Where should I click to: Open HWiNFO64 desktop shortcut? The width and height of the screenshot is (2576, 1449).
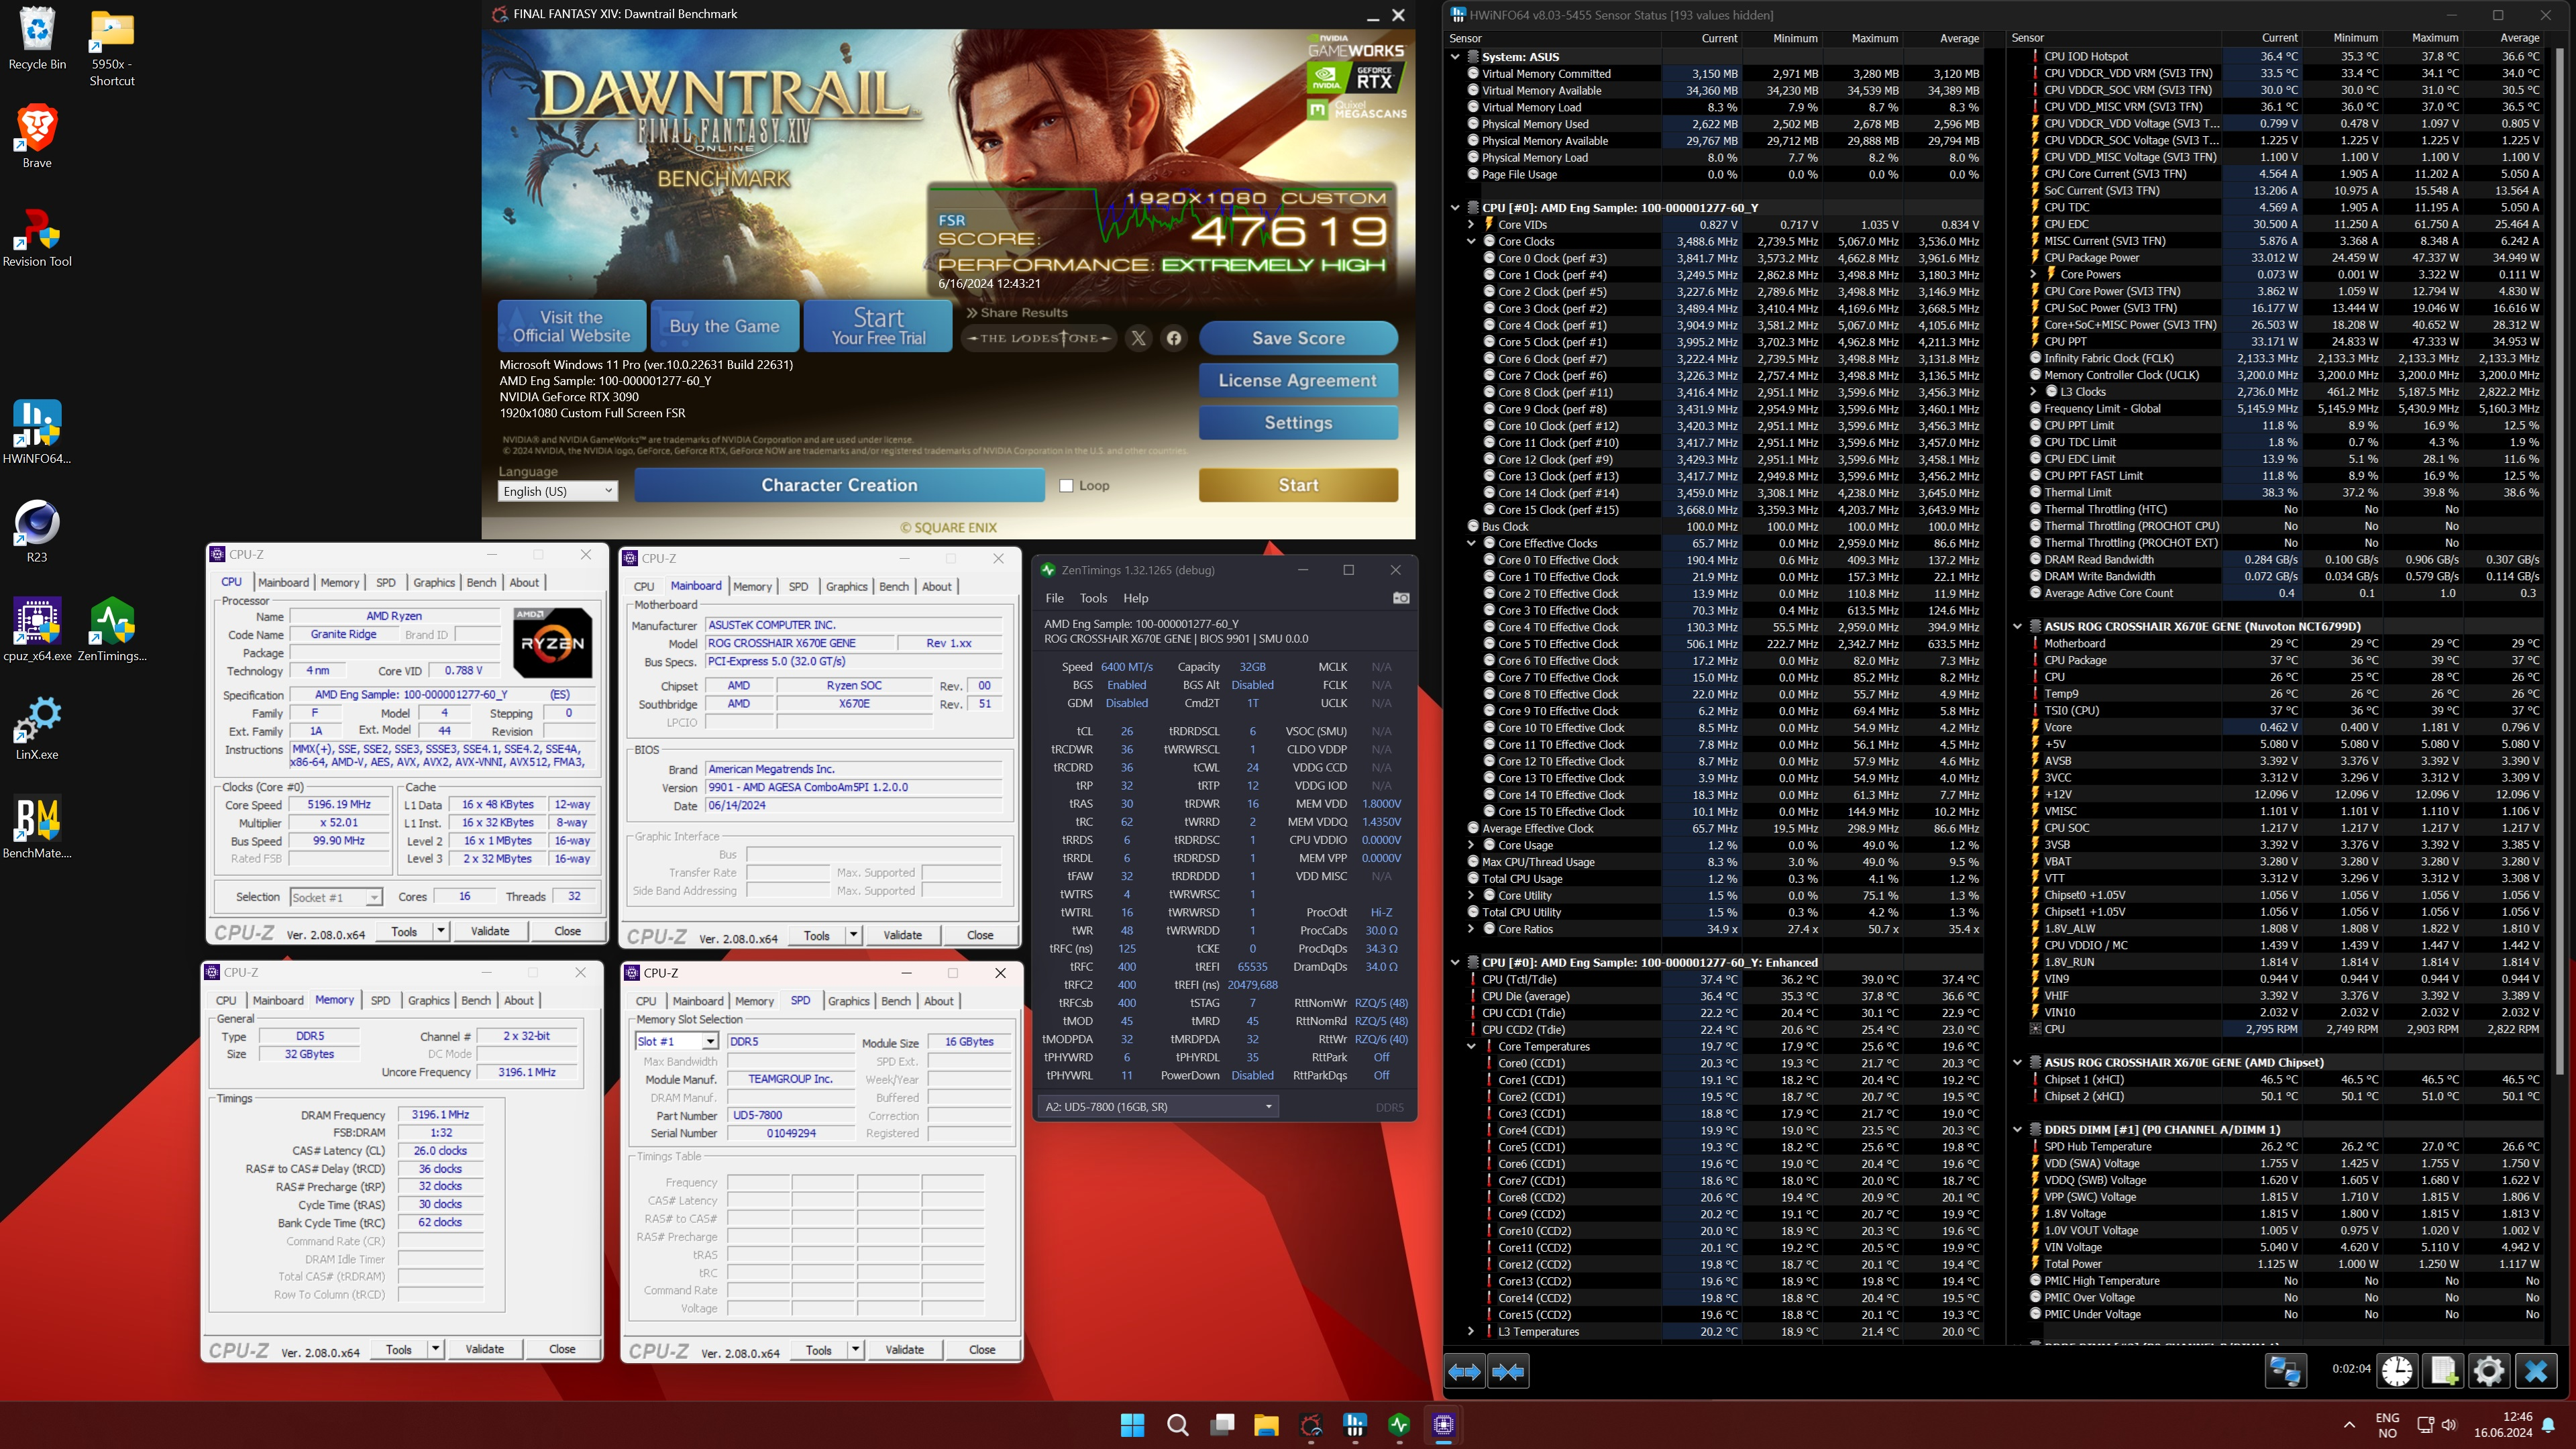coord(37,433)
